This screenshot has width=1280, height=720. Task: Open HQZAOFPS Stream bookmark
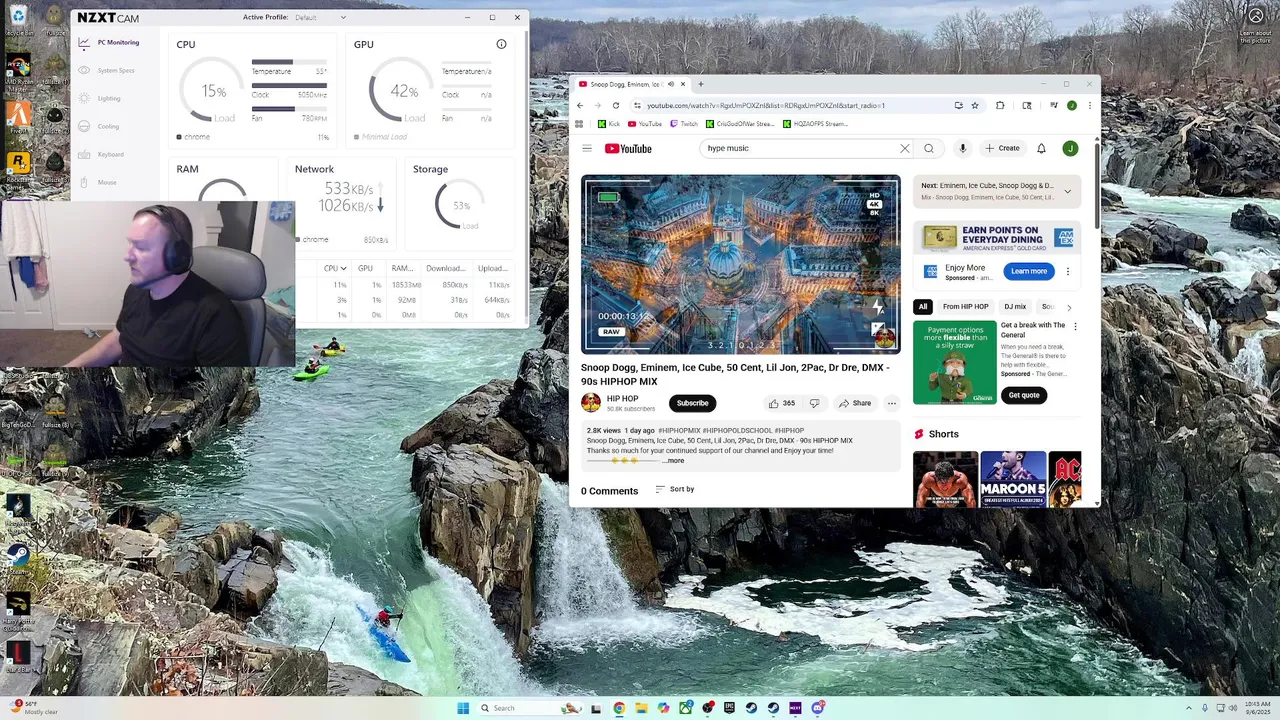pyautogui.click(x=815, y=124)
